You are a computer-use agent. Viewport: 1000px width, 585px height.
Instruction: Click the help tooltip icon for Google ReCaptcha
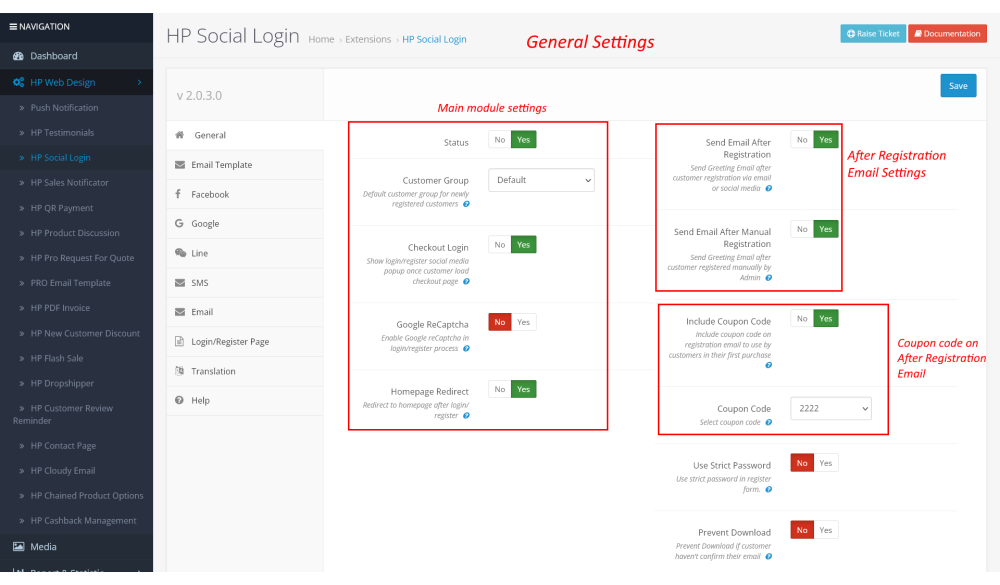466,348
